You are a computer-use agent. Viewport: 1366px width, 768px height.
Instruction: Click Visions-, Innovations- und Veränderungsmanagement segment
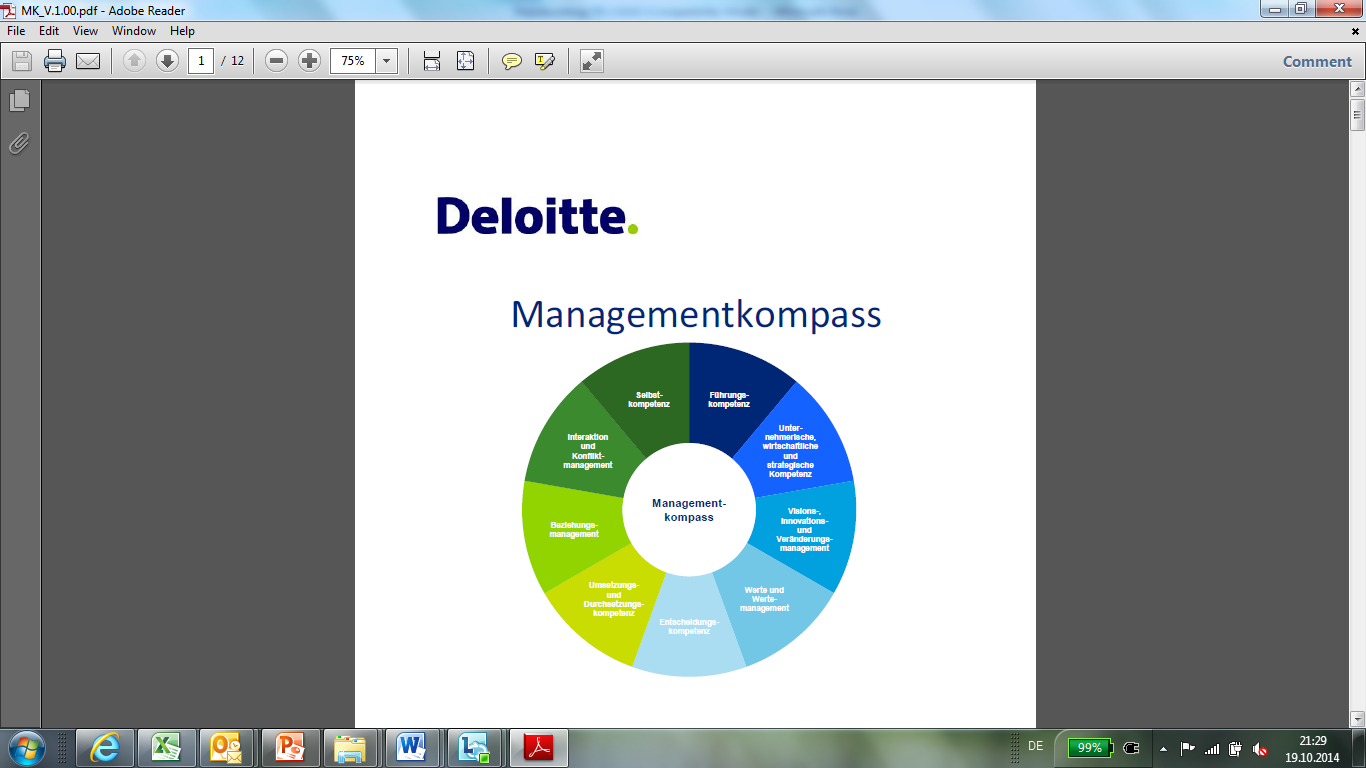pos(806,529)
